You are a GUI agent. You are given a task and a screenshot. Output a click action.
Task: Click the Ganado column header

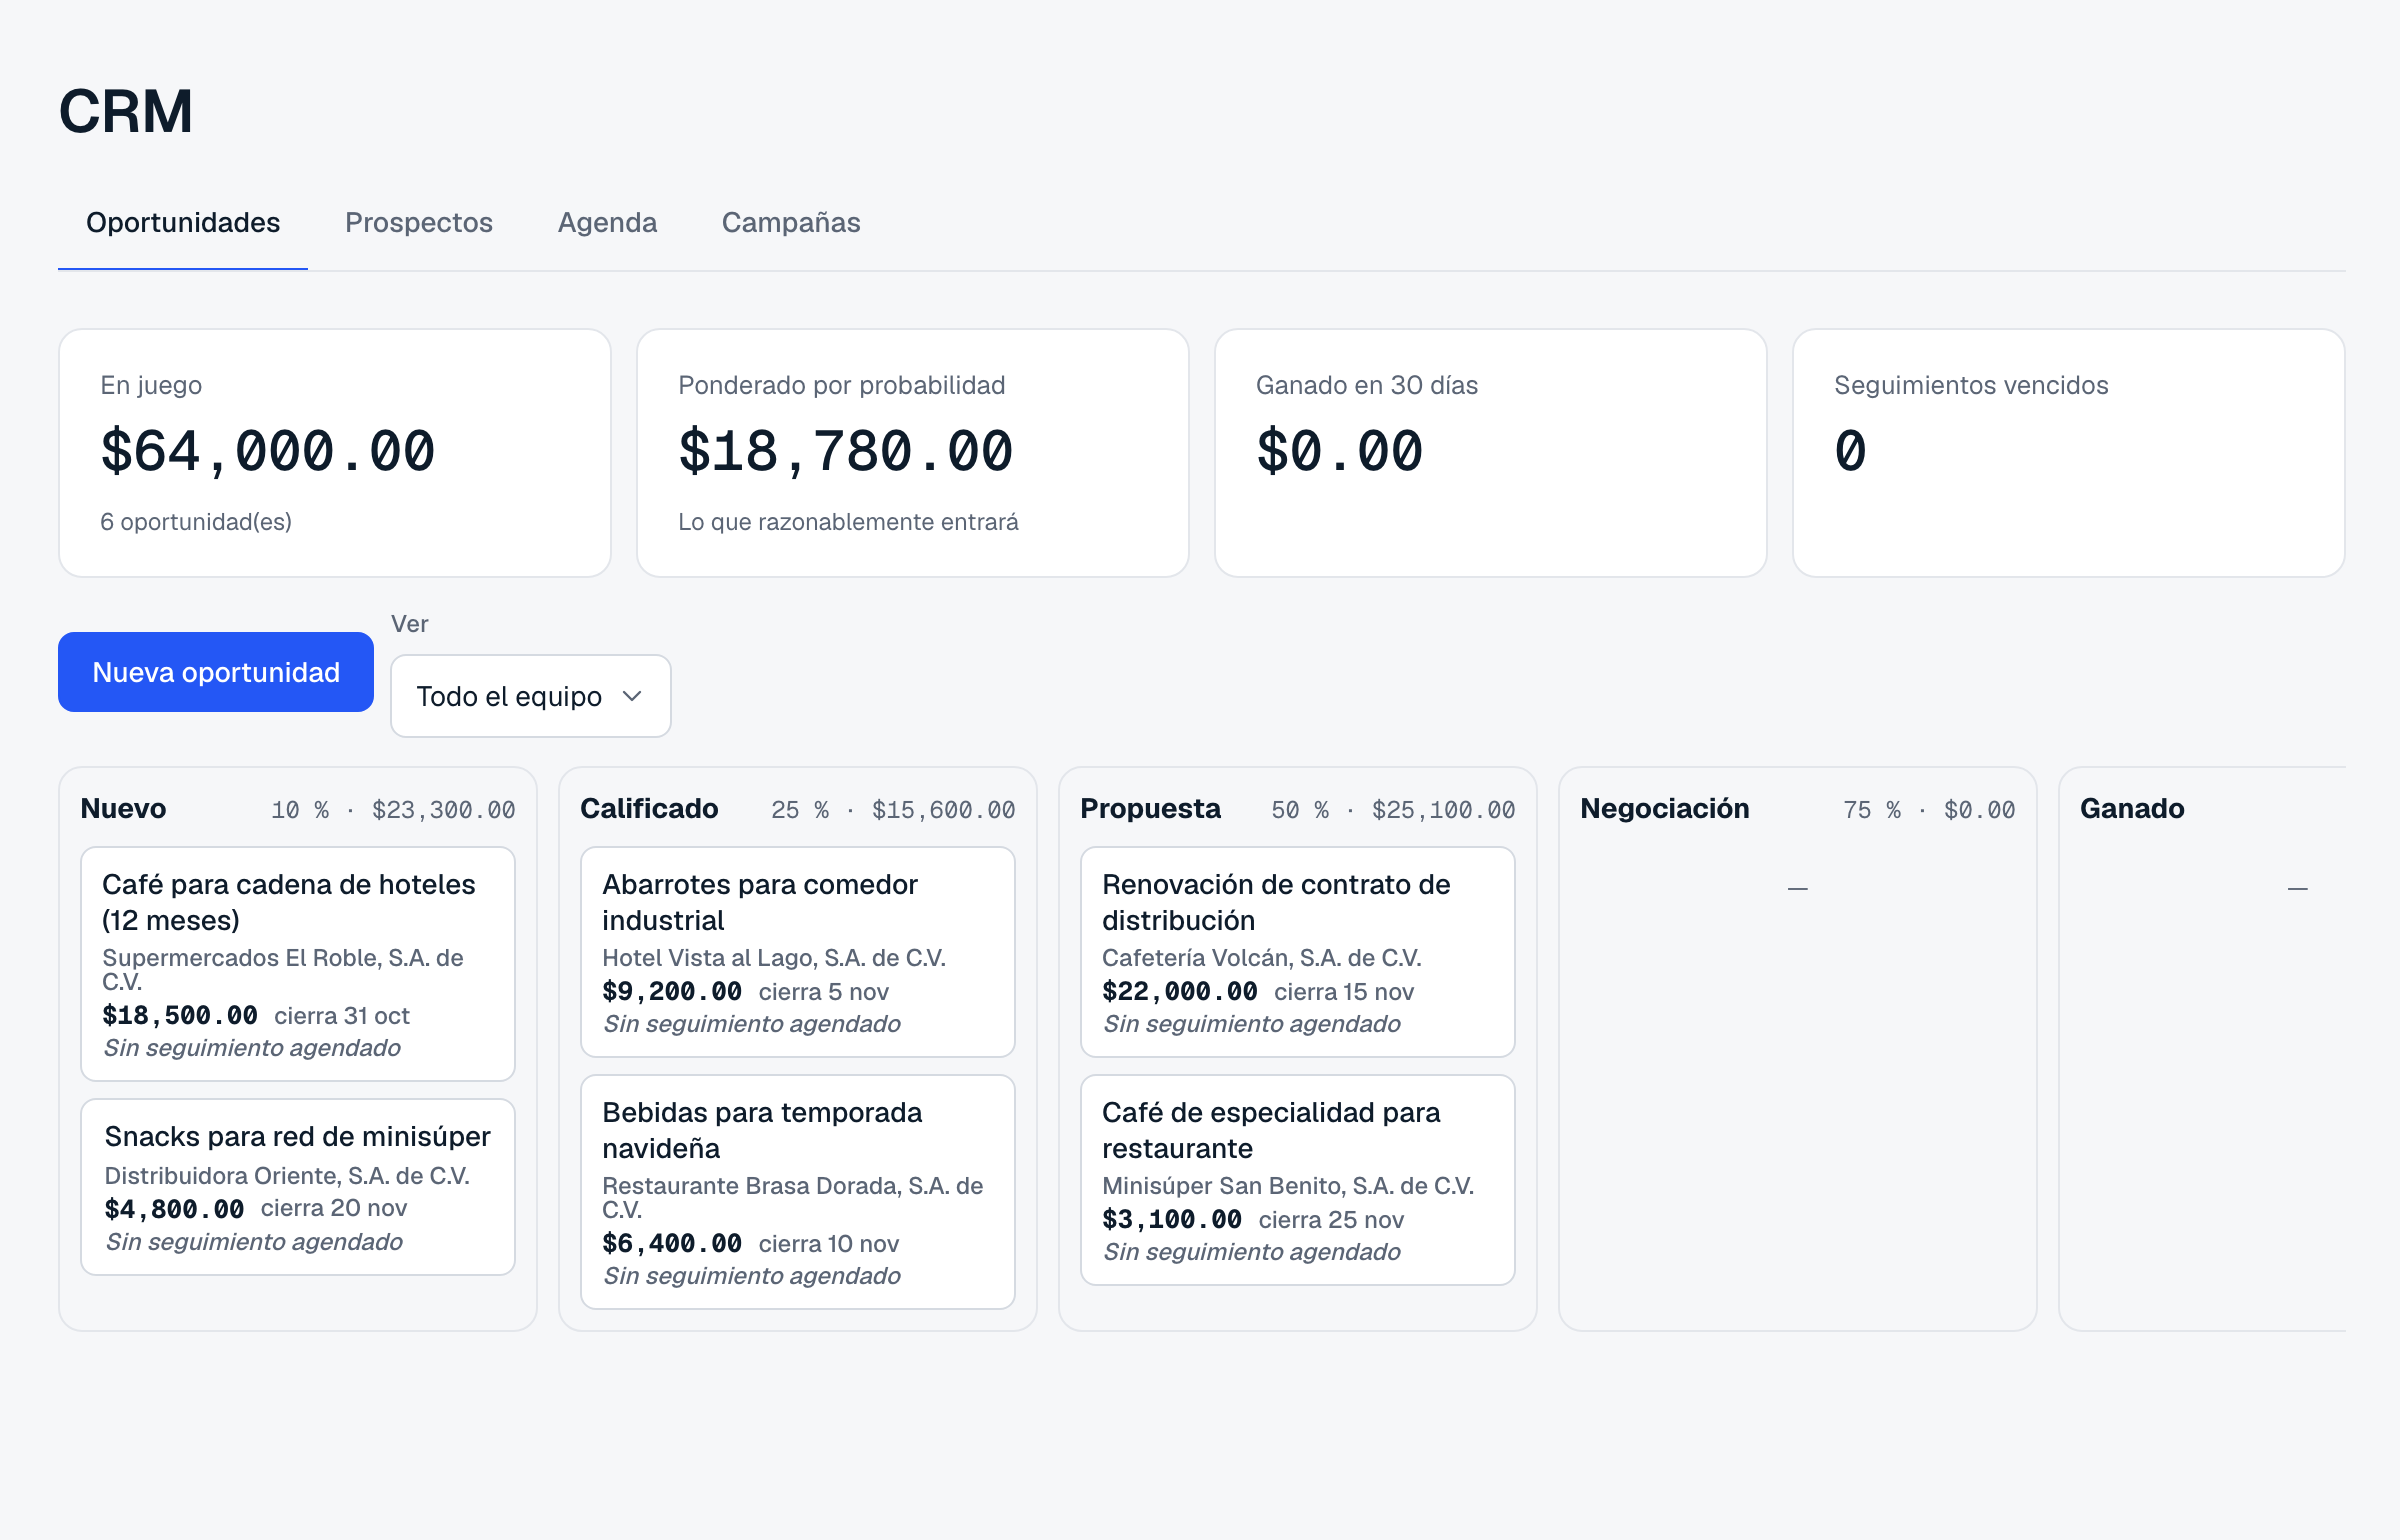point(2132,809)
